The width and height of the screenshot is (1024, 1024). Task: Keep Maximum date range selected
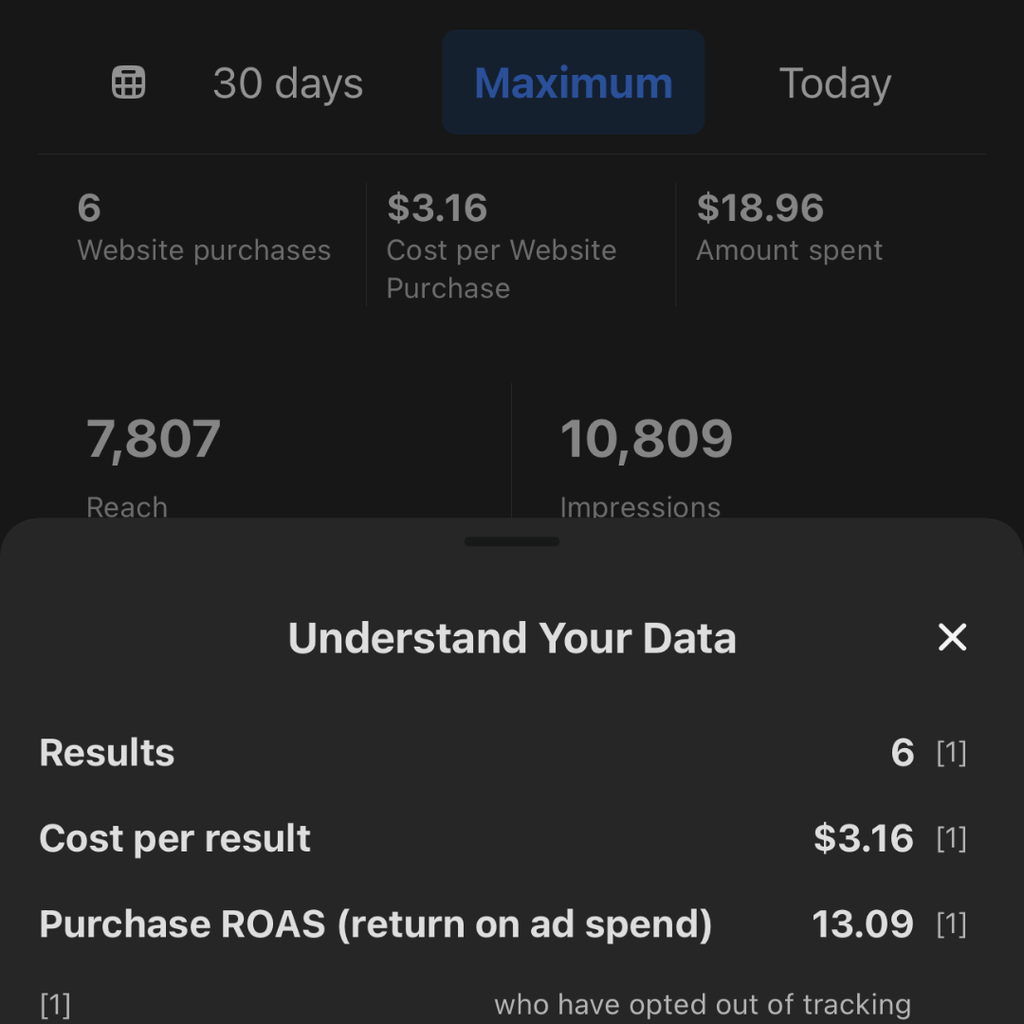[572, 82]
